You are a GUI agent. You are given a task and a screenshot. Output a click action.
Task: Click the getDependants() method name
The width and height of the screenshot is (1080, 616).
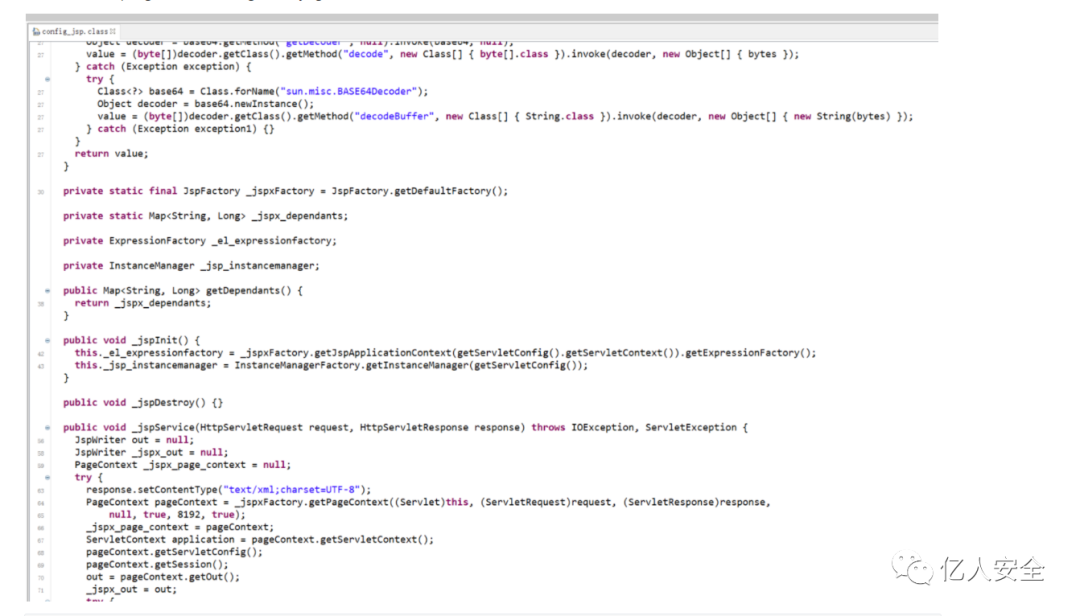pyautogui.click(x=249, y=291)
